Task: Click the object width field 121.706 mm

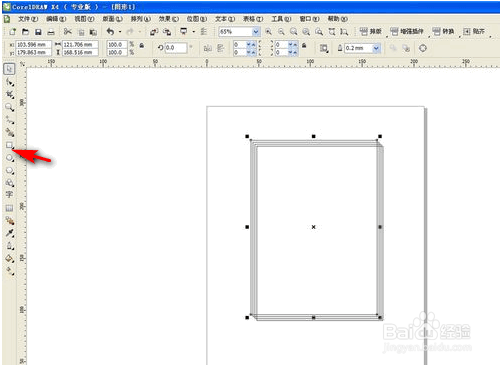Action: [x=80, y=44]
